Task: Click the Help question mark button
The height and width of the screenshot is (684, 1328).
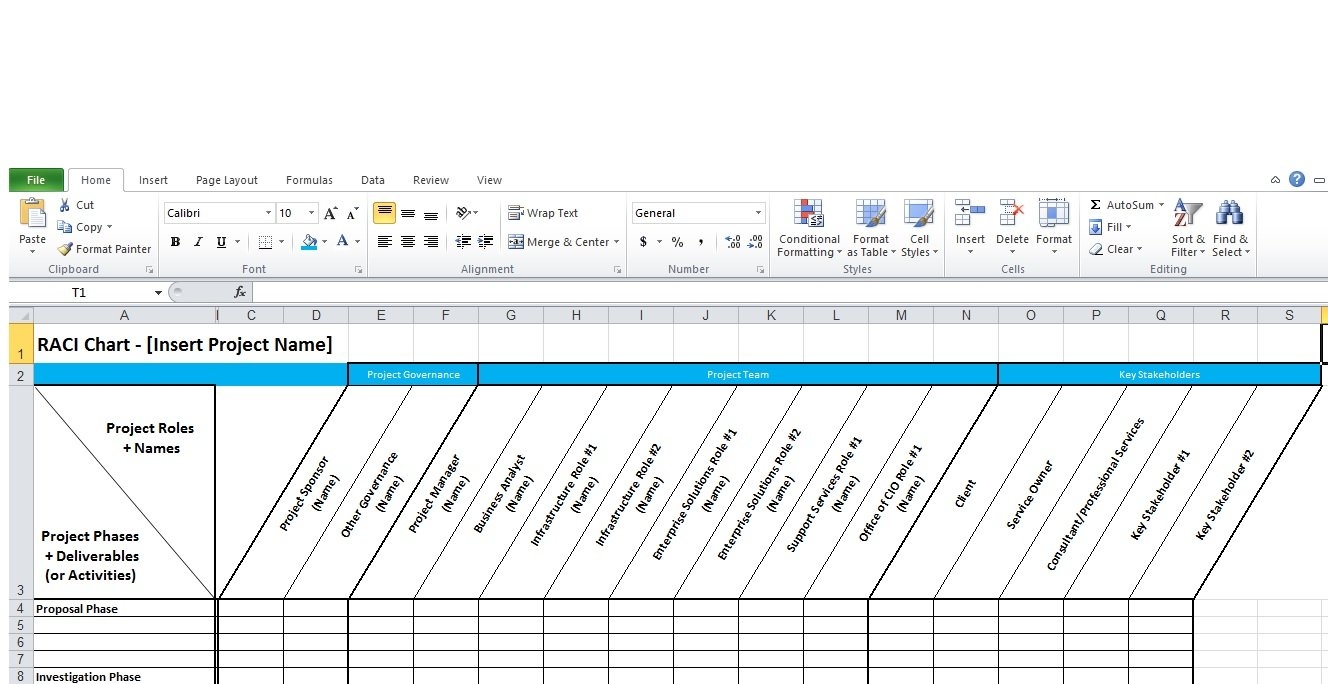Action: coord(1297,179)
